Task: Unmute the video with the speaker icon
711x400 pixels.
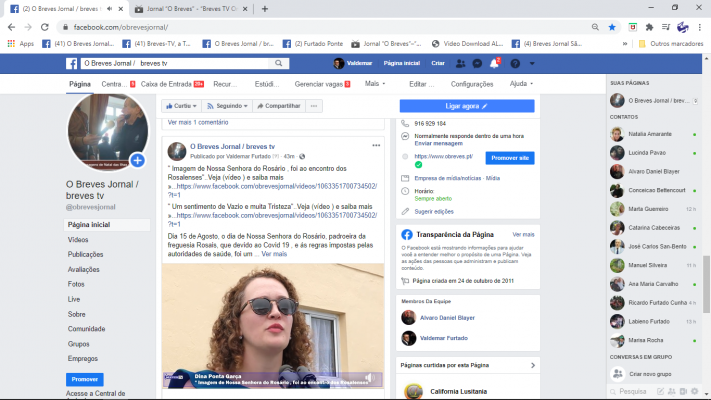Action: coord(368,377)
